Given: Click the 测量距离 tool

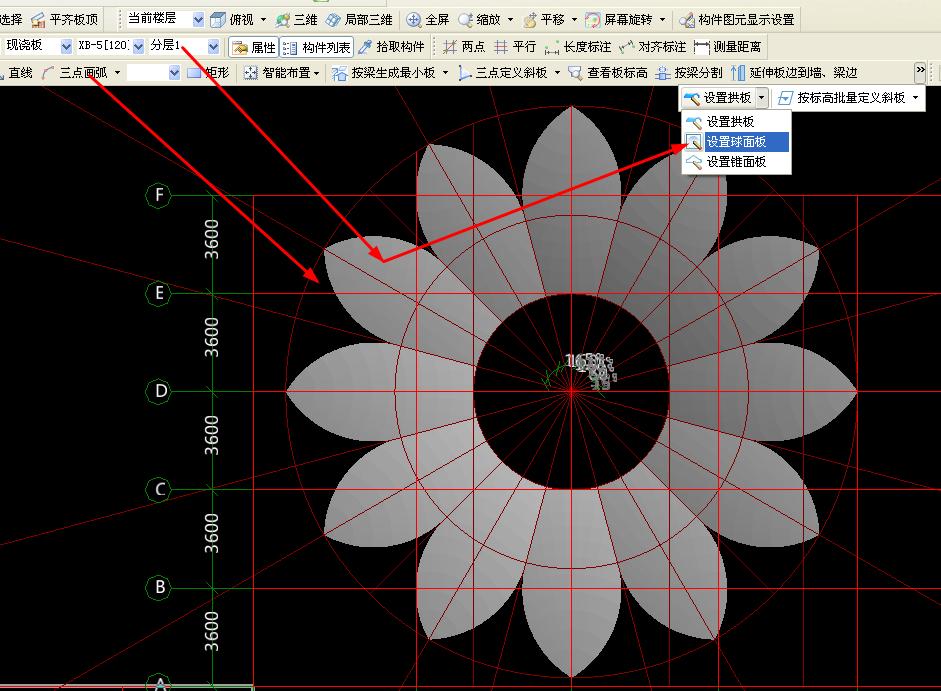Looking at the screenshot, I should pyautogui.click(x=727, y=47).
